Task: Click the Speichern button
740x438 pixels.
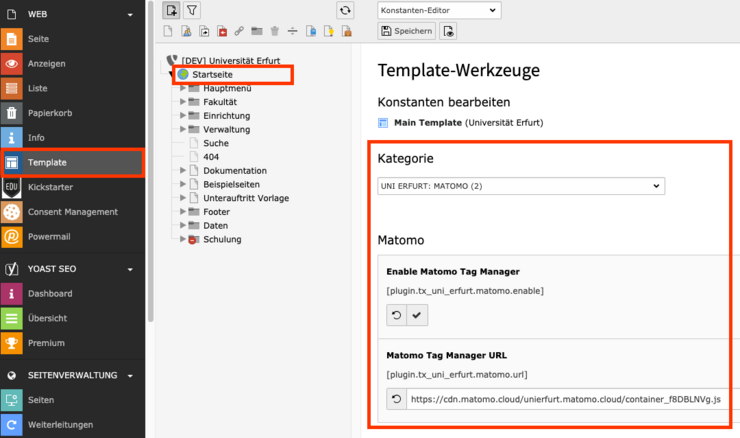Action: 406,31
